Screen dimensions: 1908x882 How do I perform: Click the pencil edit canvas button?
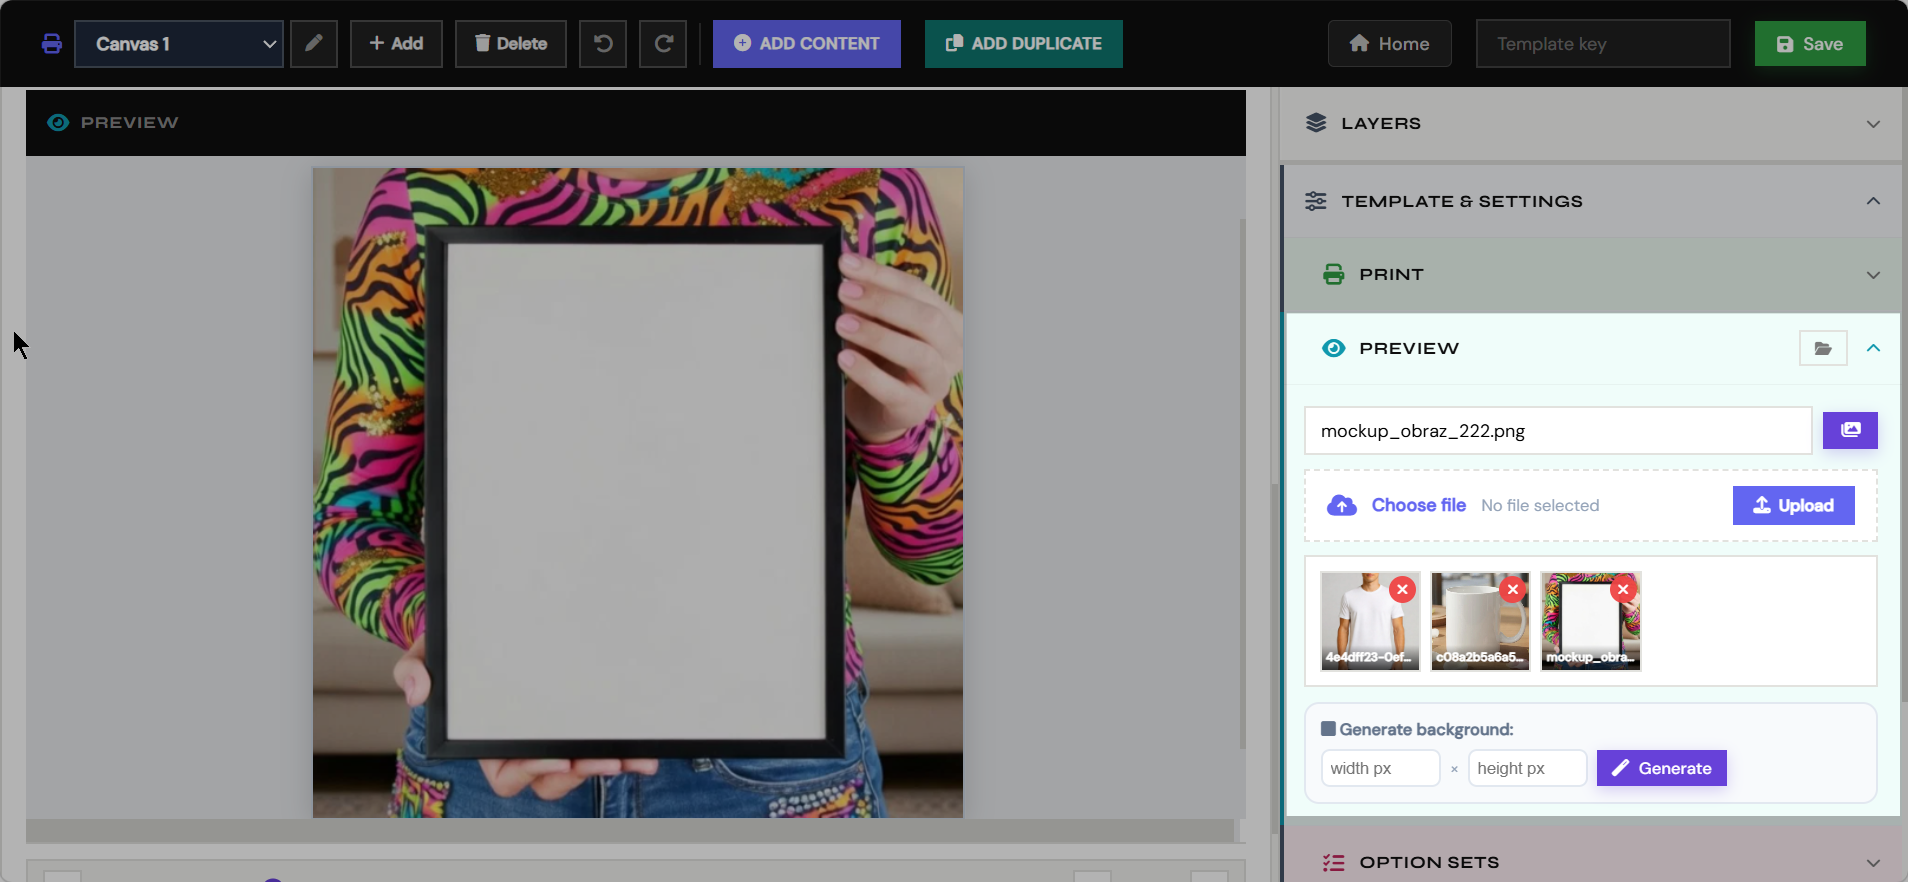coord(314,44)
